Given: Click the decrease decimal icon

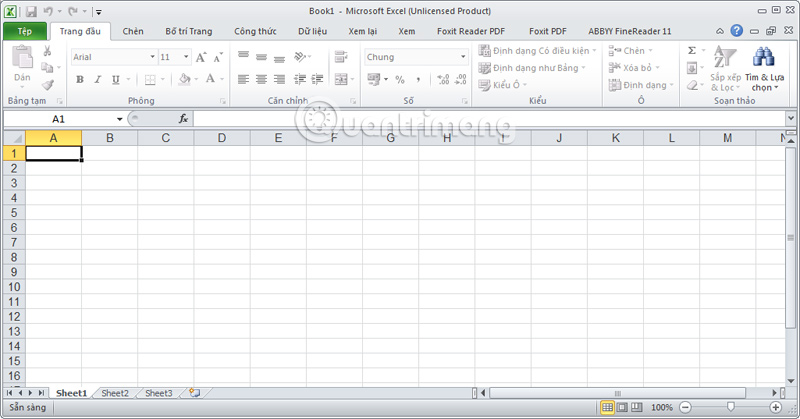Looking at the screenshot, I should click(461, 79).
